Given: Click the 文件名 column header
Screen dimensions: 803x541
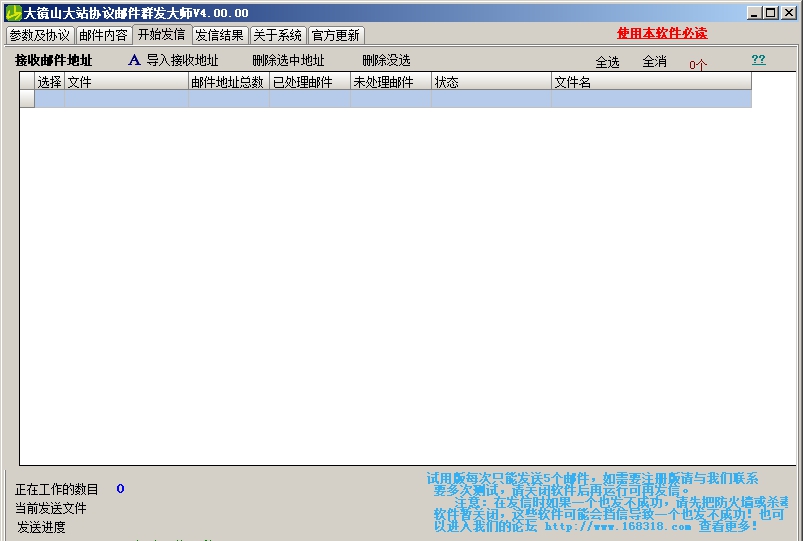Looking at the screenshot, I should click(x=650, y=82).
